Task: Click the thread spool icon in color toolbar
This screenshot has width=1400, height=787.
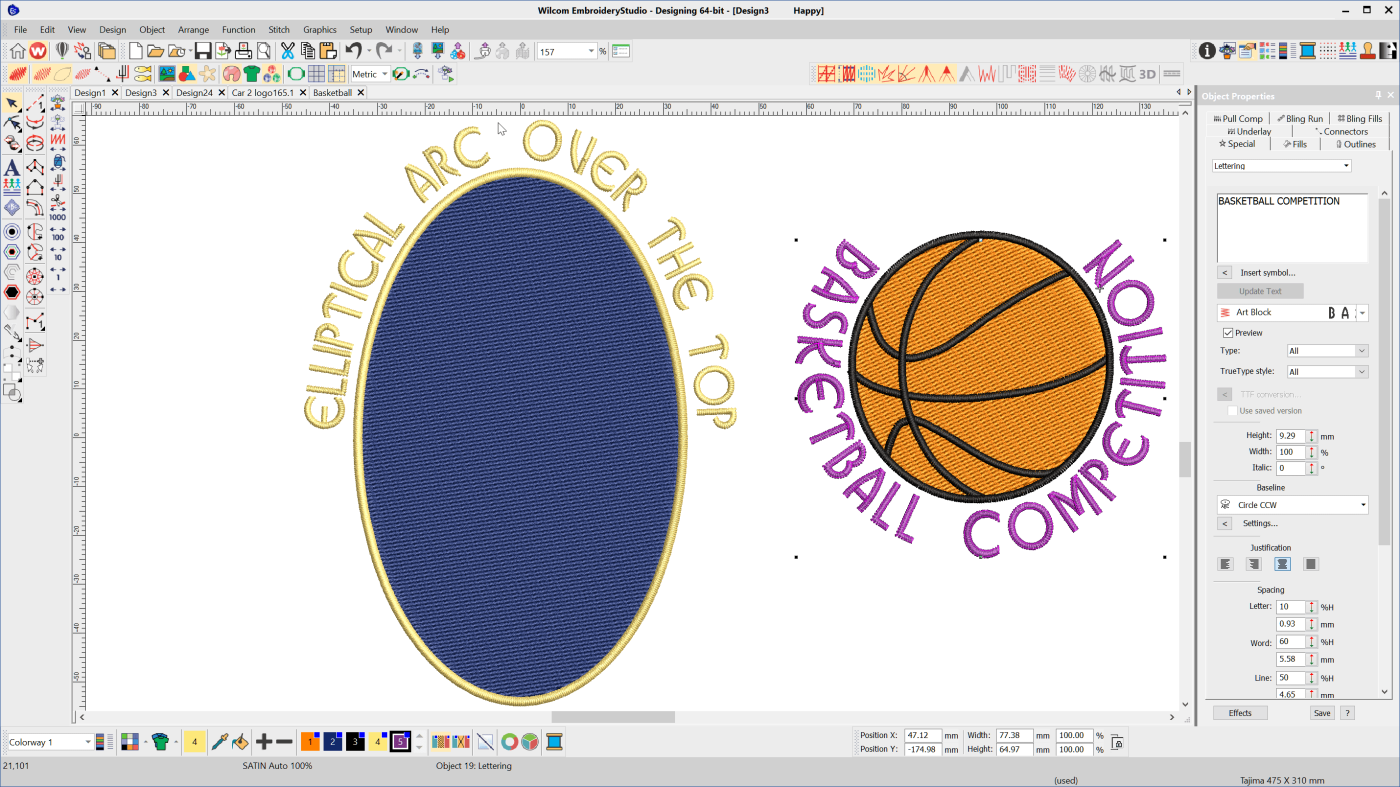Action: point(554,742)
